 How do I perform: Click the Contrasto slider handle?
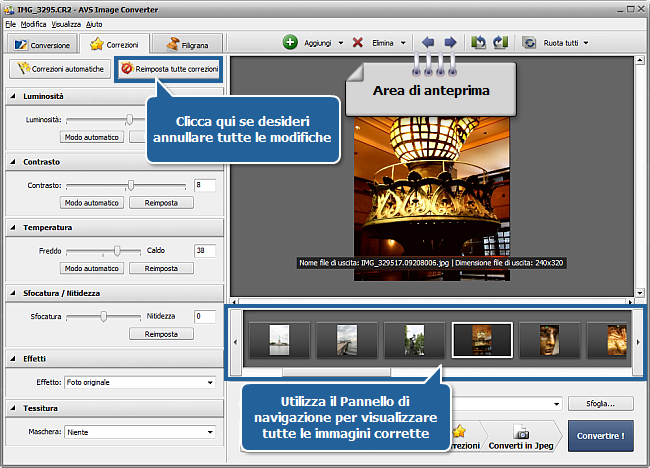click(x=130, y=185)
